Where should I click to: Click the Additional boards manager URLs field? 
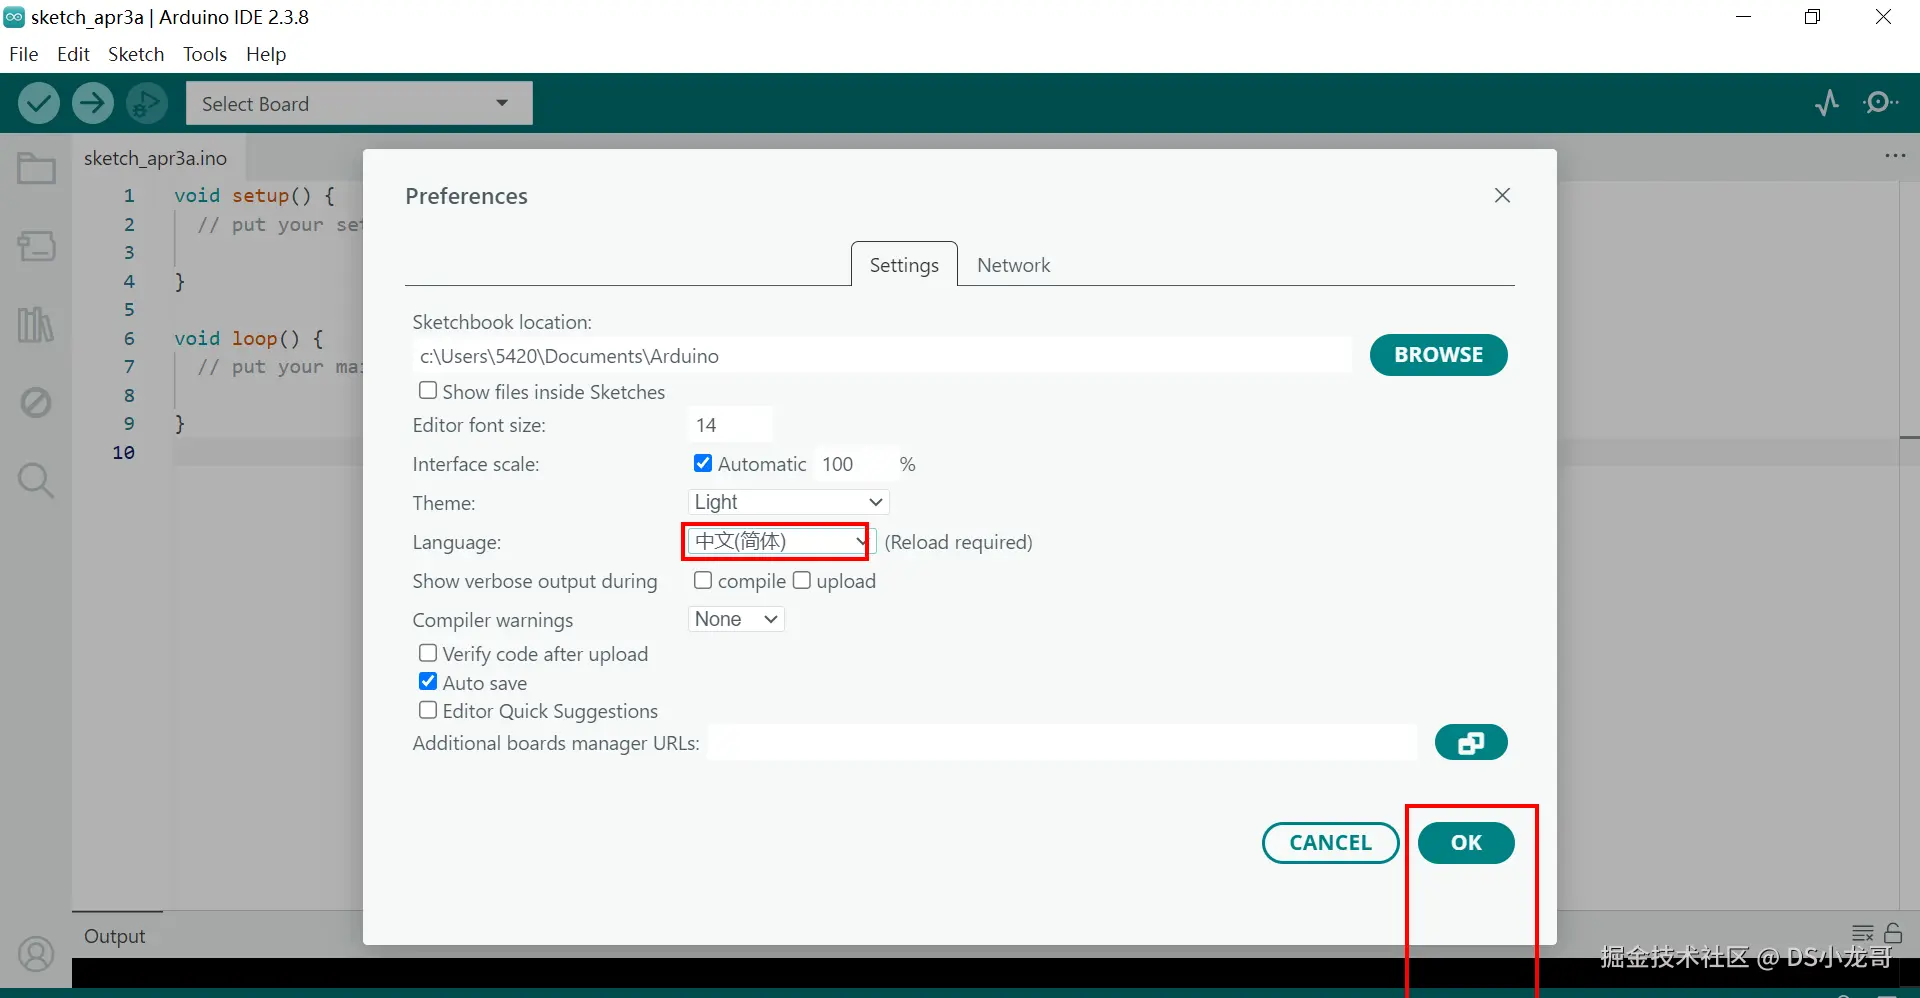(x=1062, y=743)
